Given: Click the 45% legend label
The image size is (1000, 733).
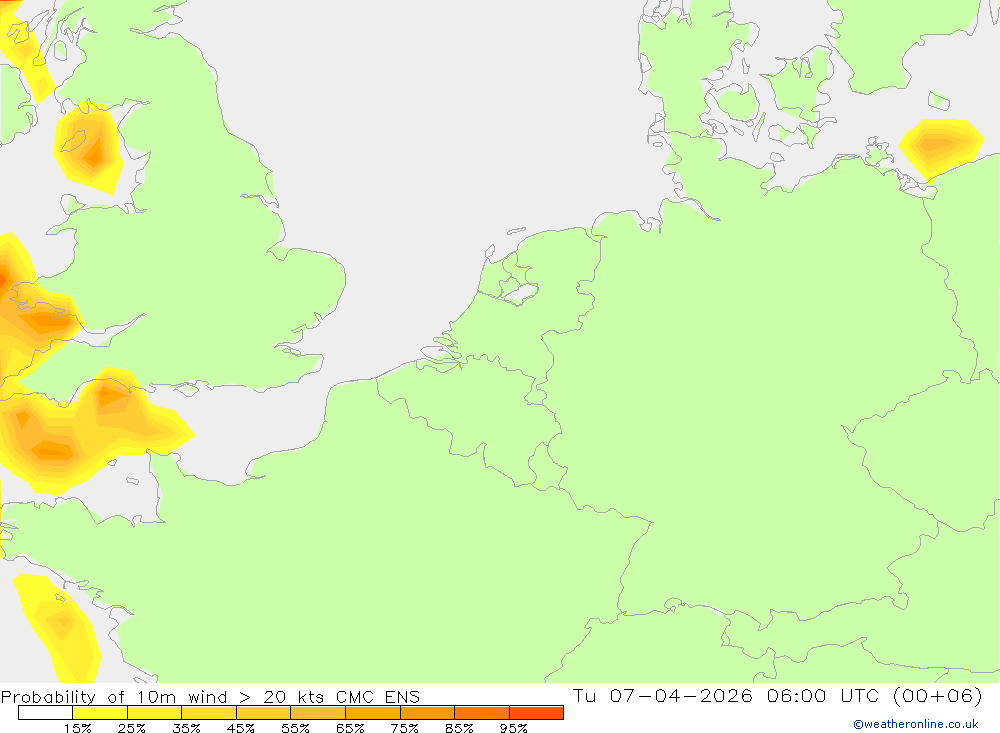Looking at the screenshot, I should pyautogui.click(x=240, y=728).
